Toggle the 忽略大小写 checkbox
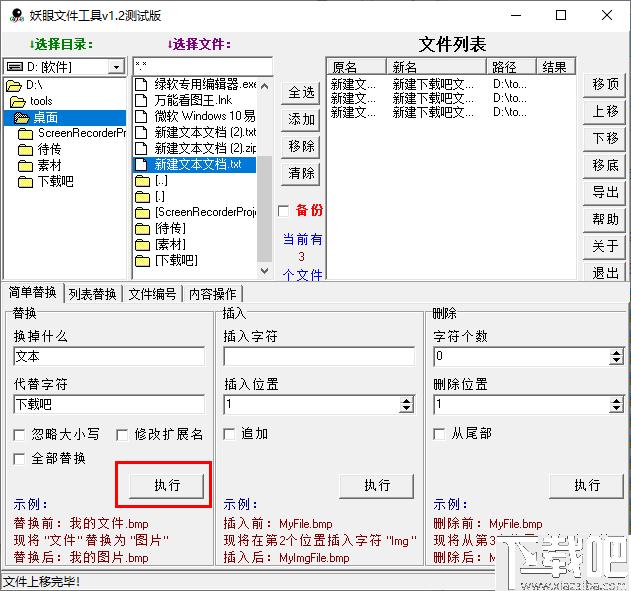631x591 pixels. [x=19, y=434]
